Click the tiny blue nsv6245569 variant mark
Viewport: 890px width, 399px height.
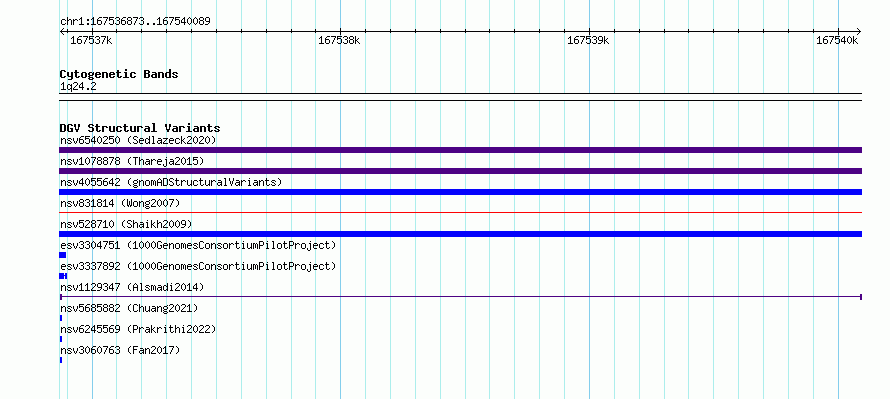61,339
